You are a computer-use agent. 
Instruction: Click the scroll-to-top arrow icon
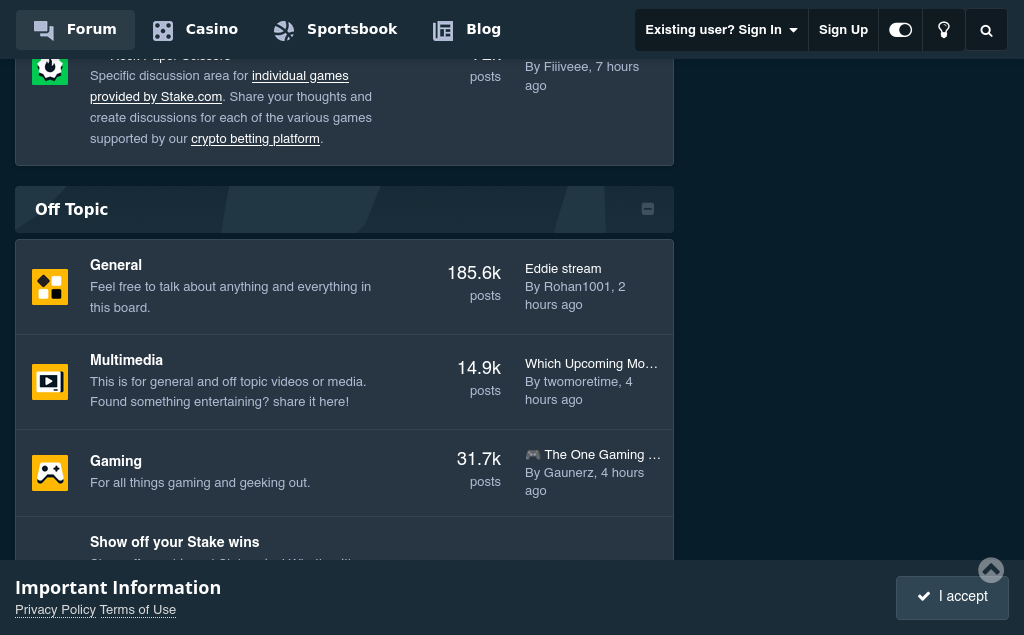point(991,570)
